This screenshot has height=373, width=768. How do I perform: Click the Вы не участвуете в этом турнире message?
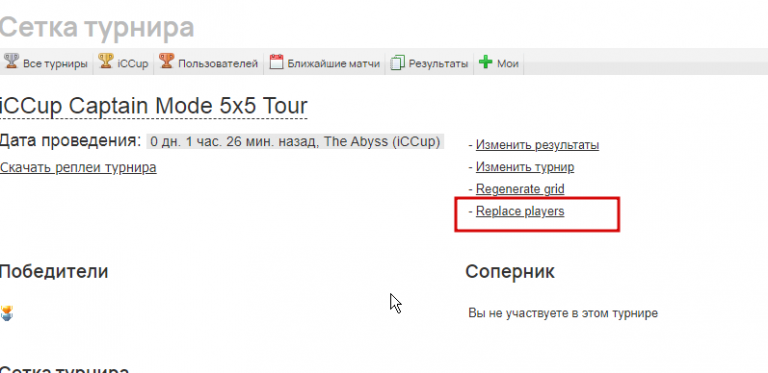click(x=563, y=313)
